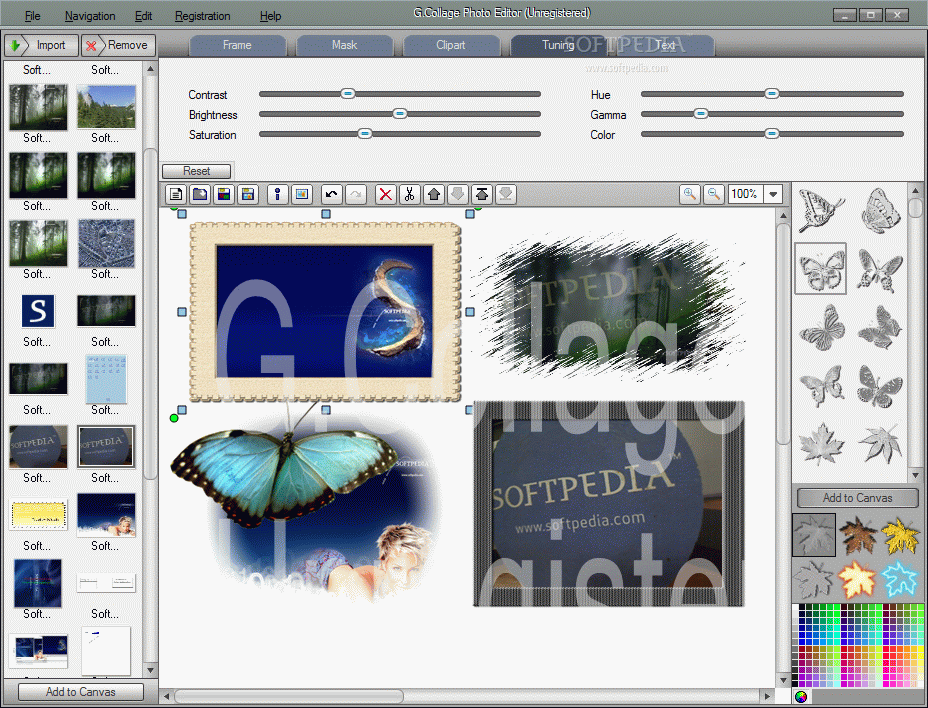
Task: Click canvas vertical scrollbar up arrow
Action: point(783,215)
